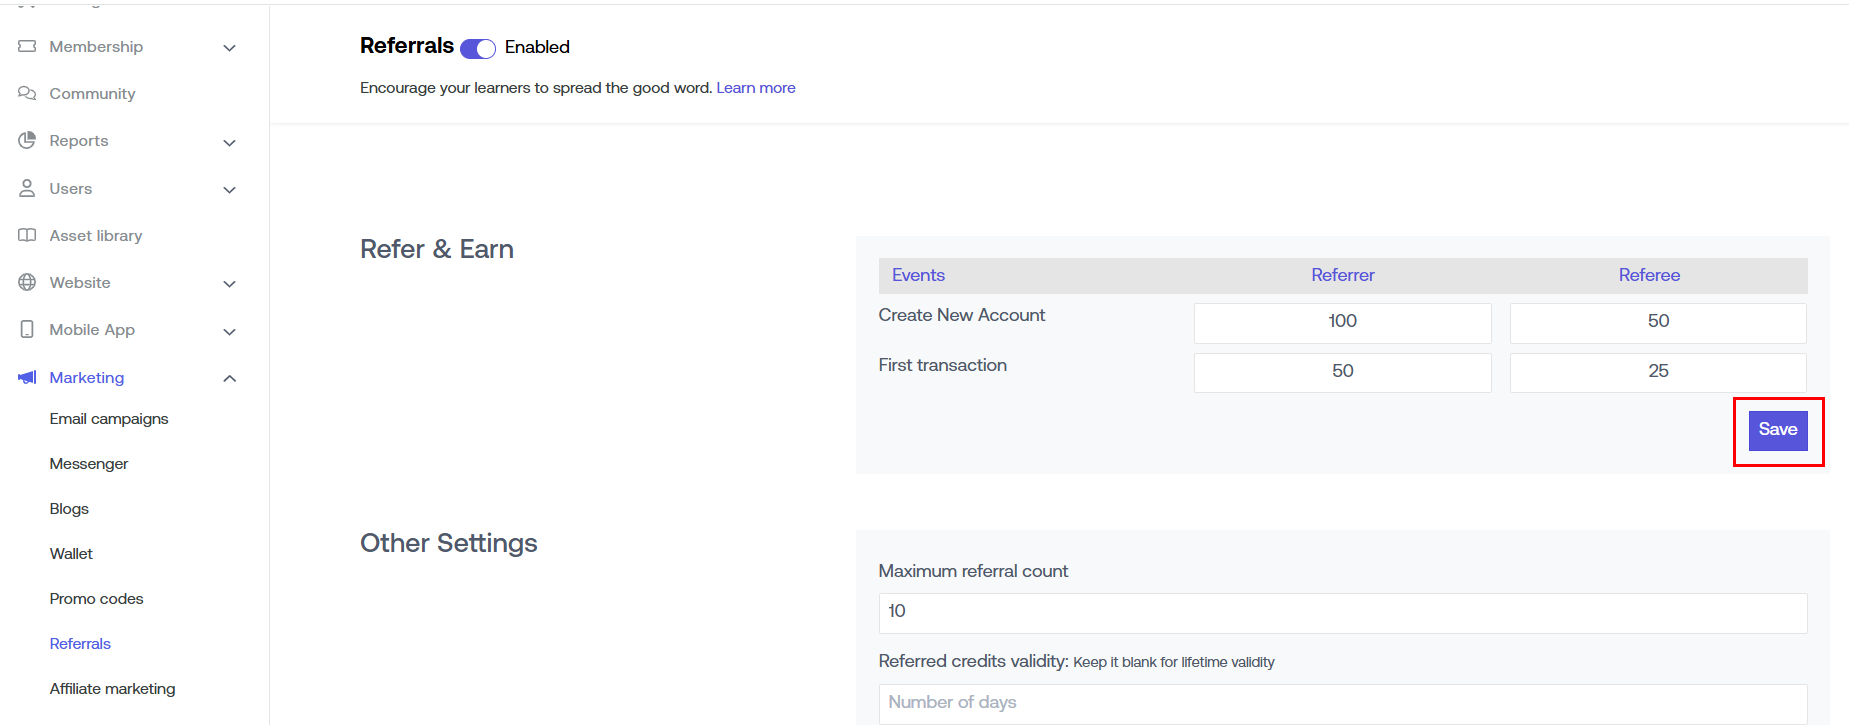Click the Community chat bubbles icon

point(27,94)
